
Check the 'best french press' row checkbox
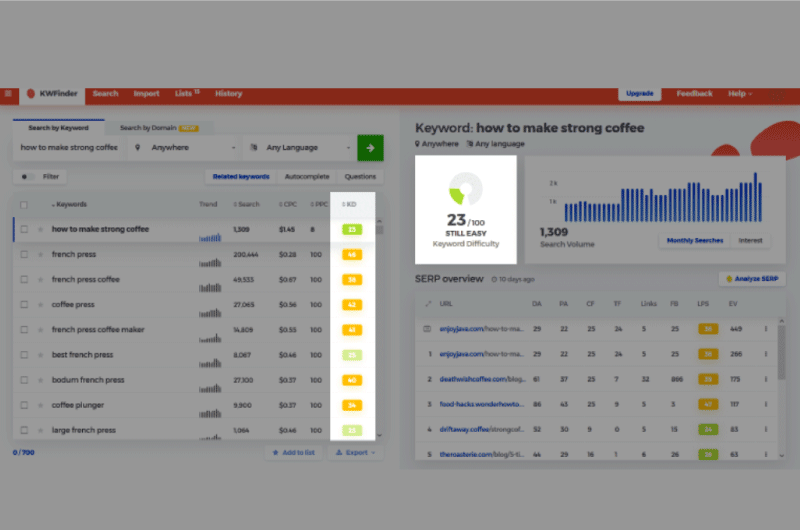(24, 355)
